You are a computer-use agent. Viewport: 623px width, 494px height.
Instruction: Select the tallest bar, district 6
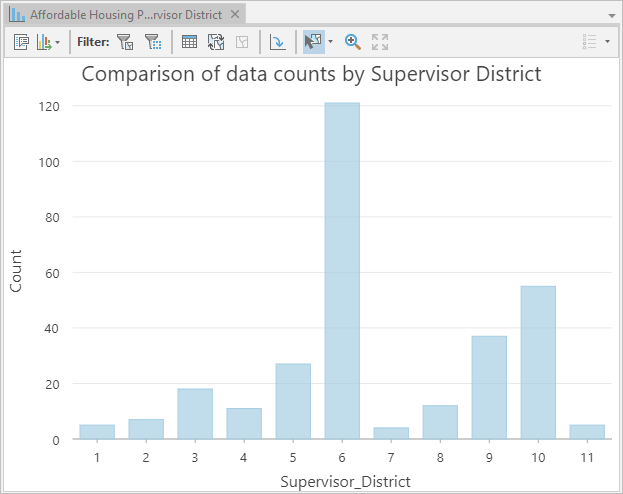342,271
